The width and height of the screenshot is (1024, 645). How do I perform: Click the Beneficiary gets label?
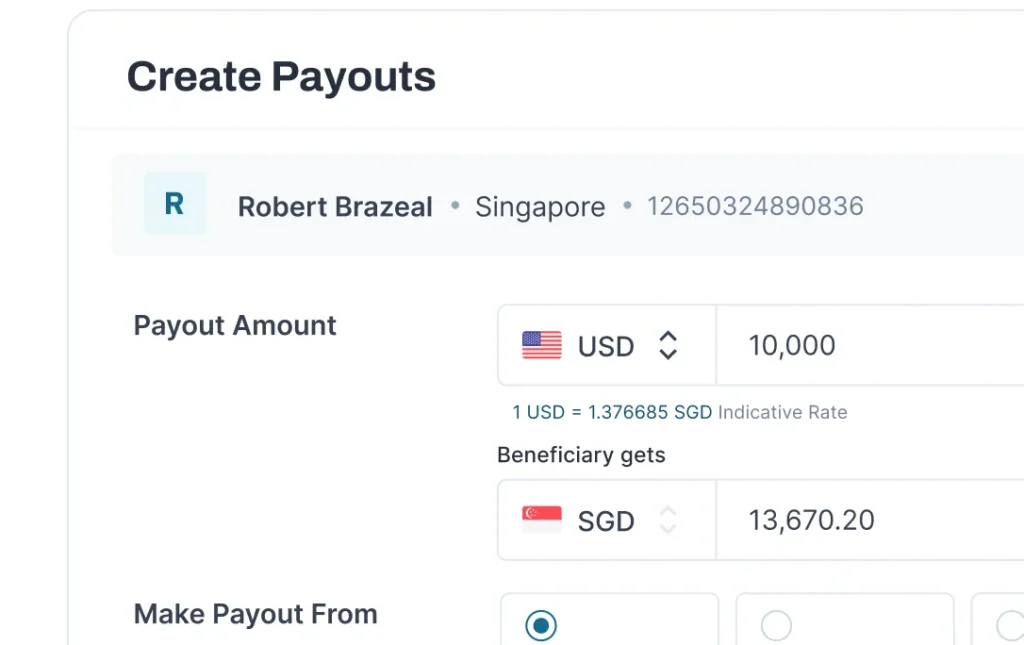581,455
